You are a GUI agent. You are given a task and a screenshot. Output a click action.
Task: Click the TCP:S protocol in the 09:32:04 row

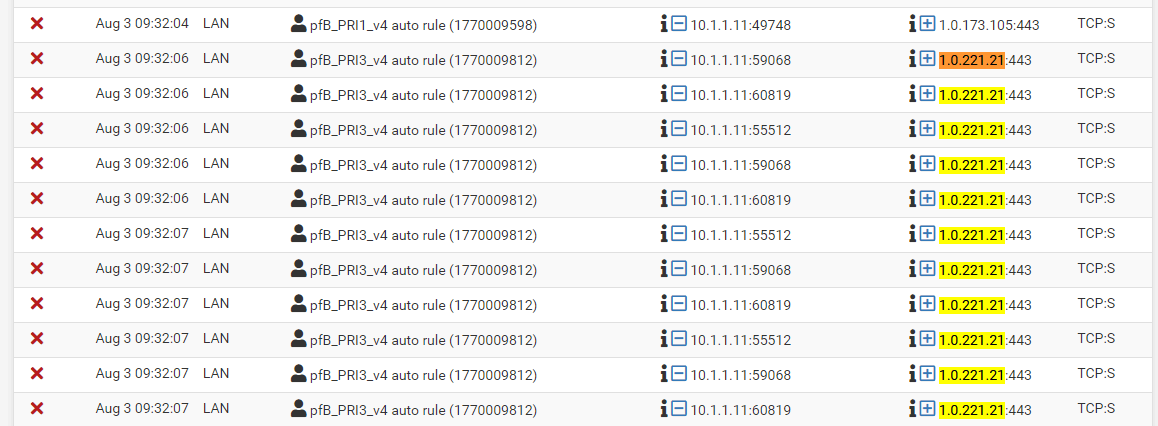tap(1096, 23)
